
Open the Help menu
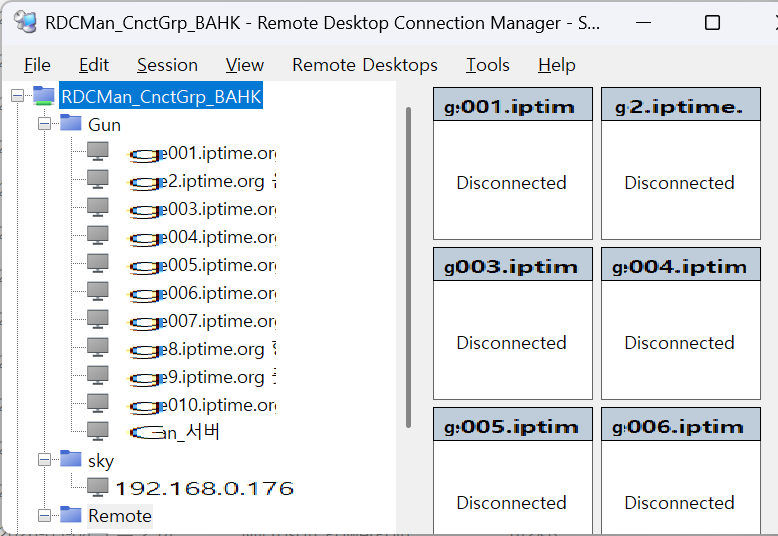coord(556,65)
